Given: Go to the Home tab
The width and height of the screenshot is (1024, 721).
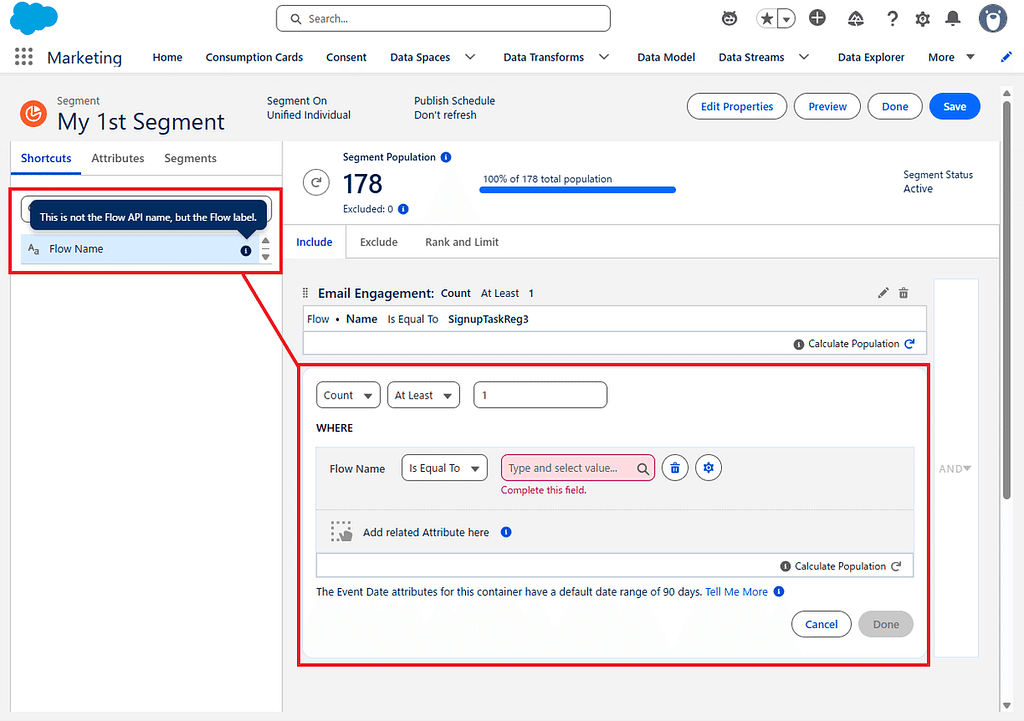Looking at the screenshot, I should 167,57.
